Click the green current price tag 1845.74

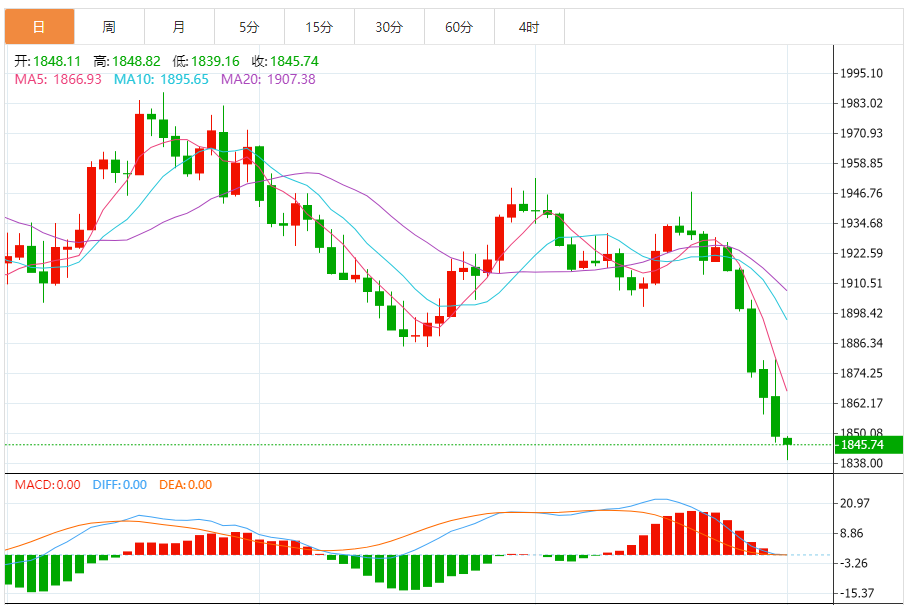[869, 445]
